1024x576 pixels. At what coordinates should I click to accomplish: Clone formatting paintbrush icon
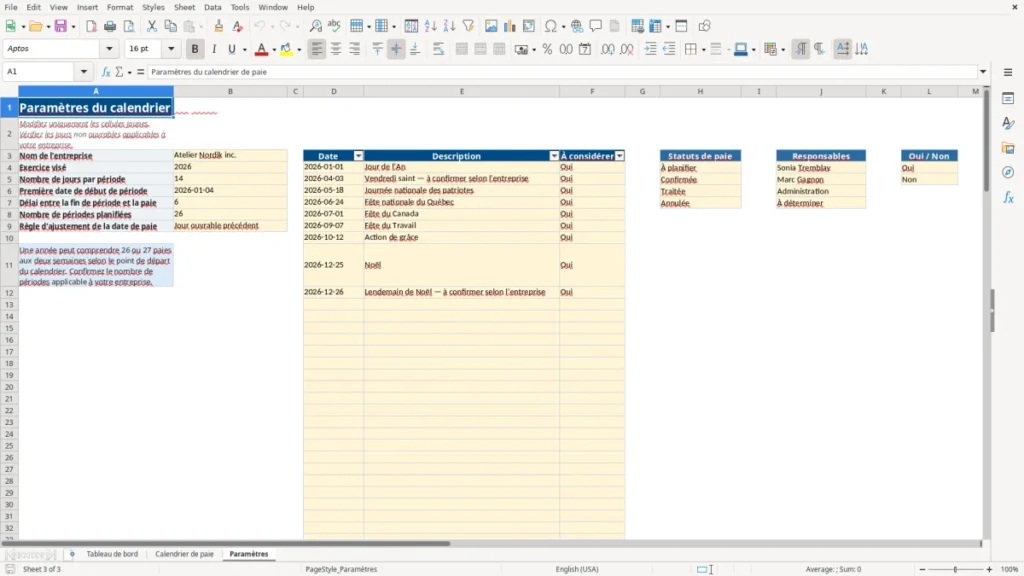(x=219, y=26)
